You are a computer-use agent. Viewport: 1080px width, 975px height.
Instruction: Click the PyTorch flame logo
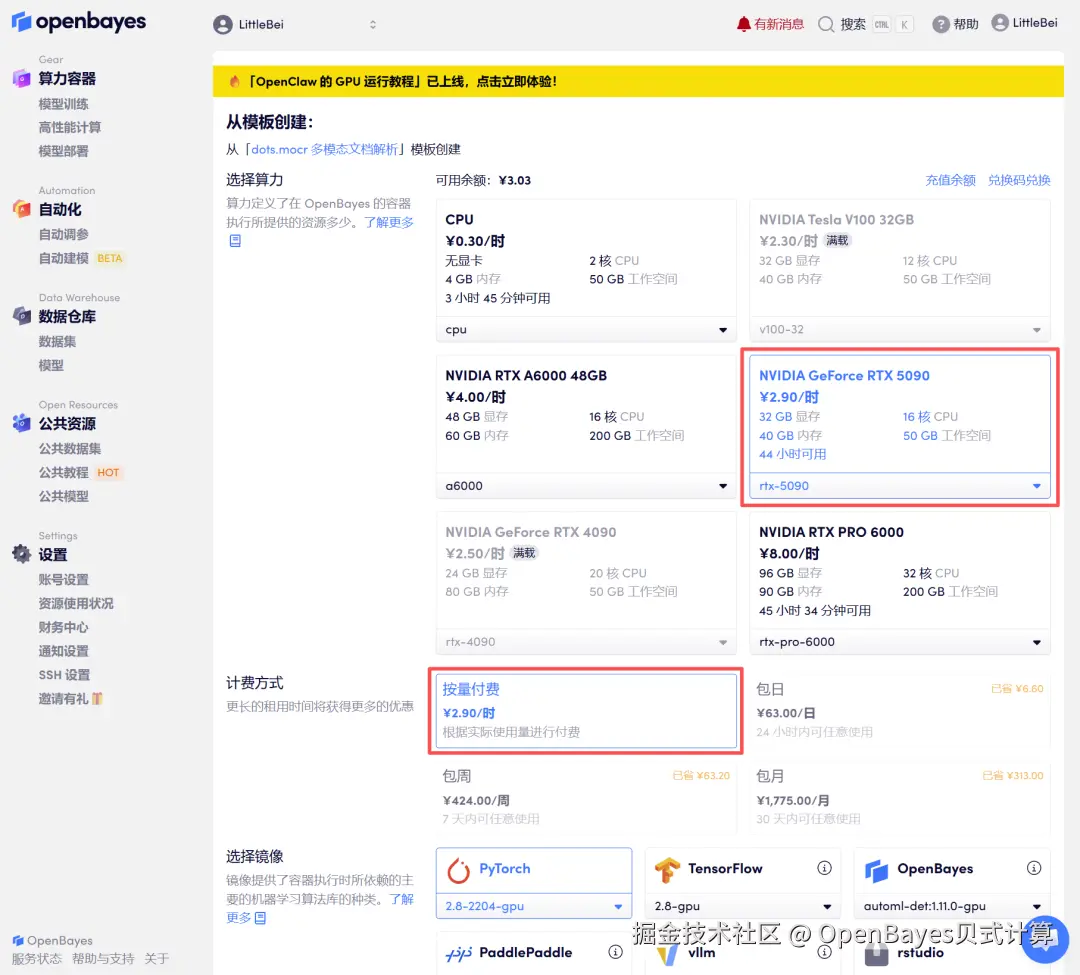pos(458,870)
